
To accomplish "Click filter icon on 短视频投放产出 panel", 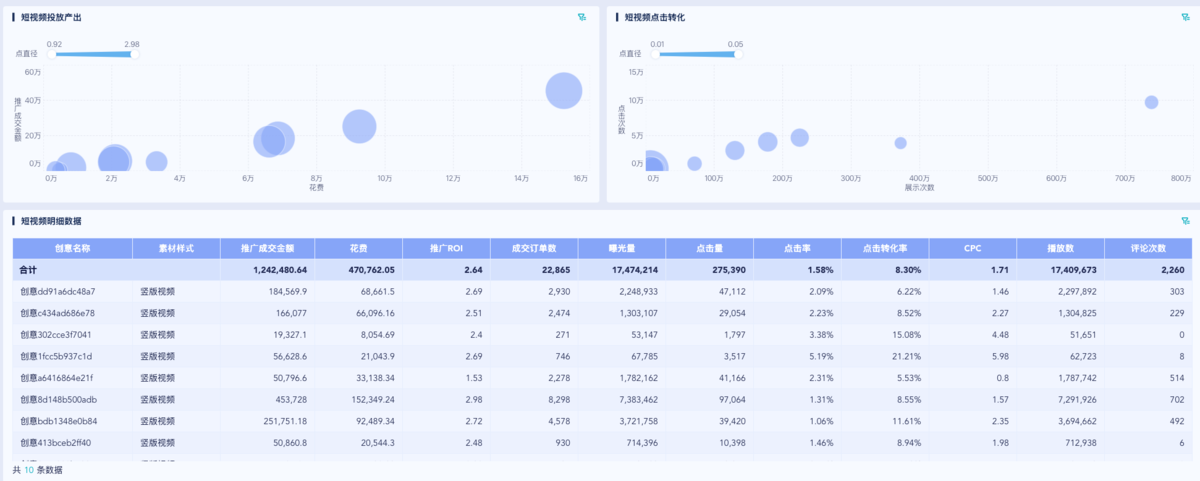I will pos(582,17).
